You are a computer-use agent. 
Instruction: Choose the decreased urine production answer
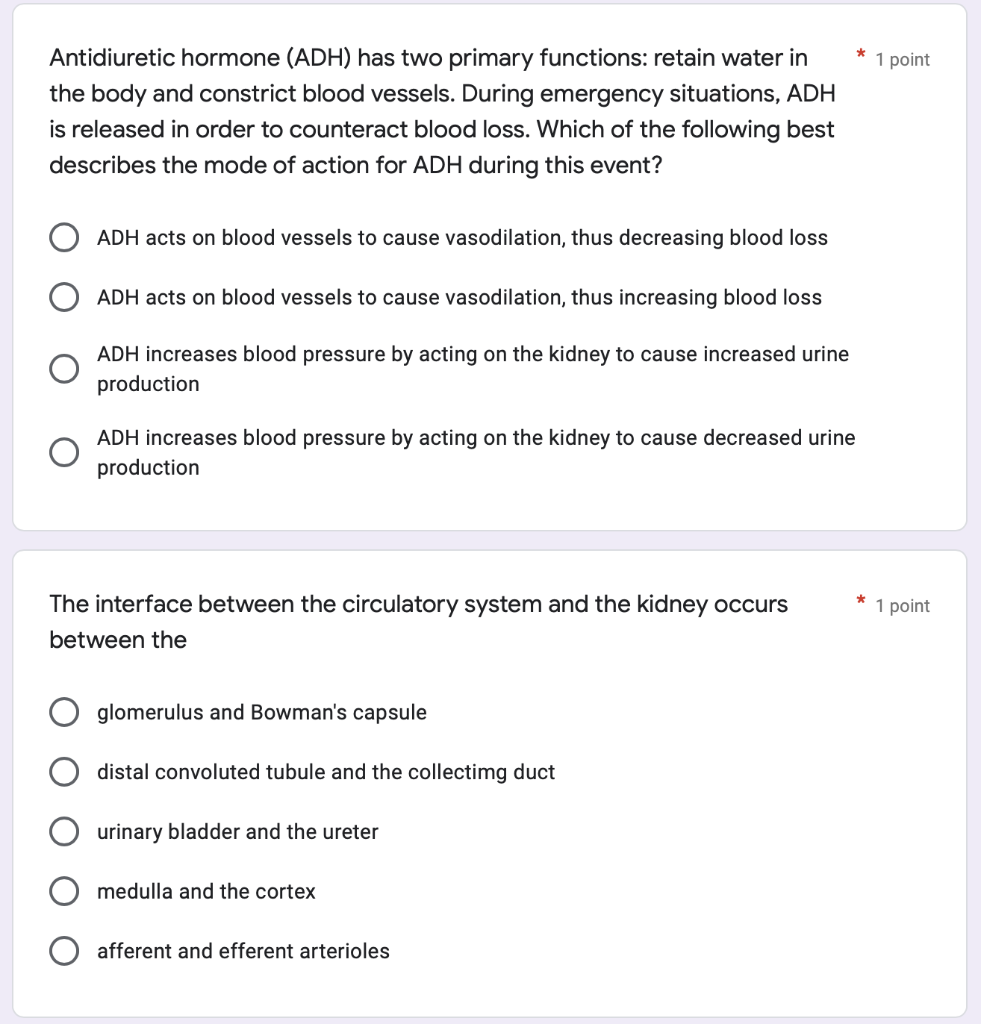click(64, 451)
